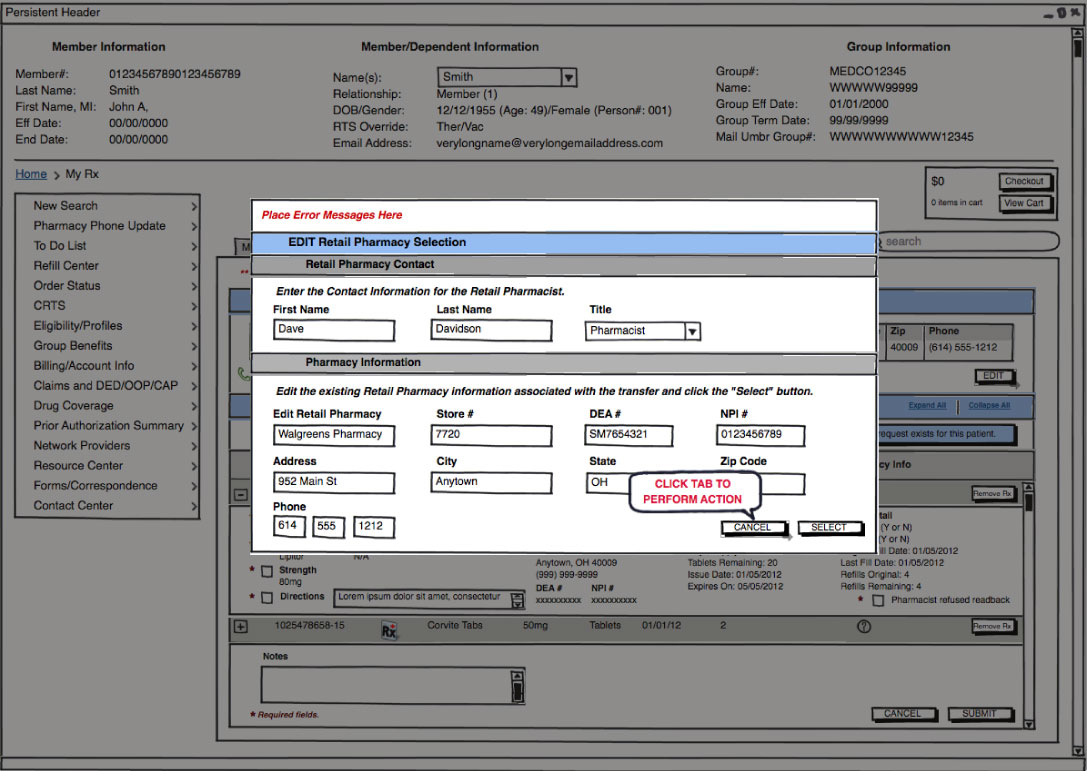Click the Last Name field containing Davidson
1087x771 pixels.
tap(492, 330)
